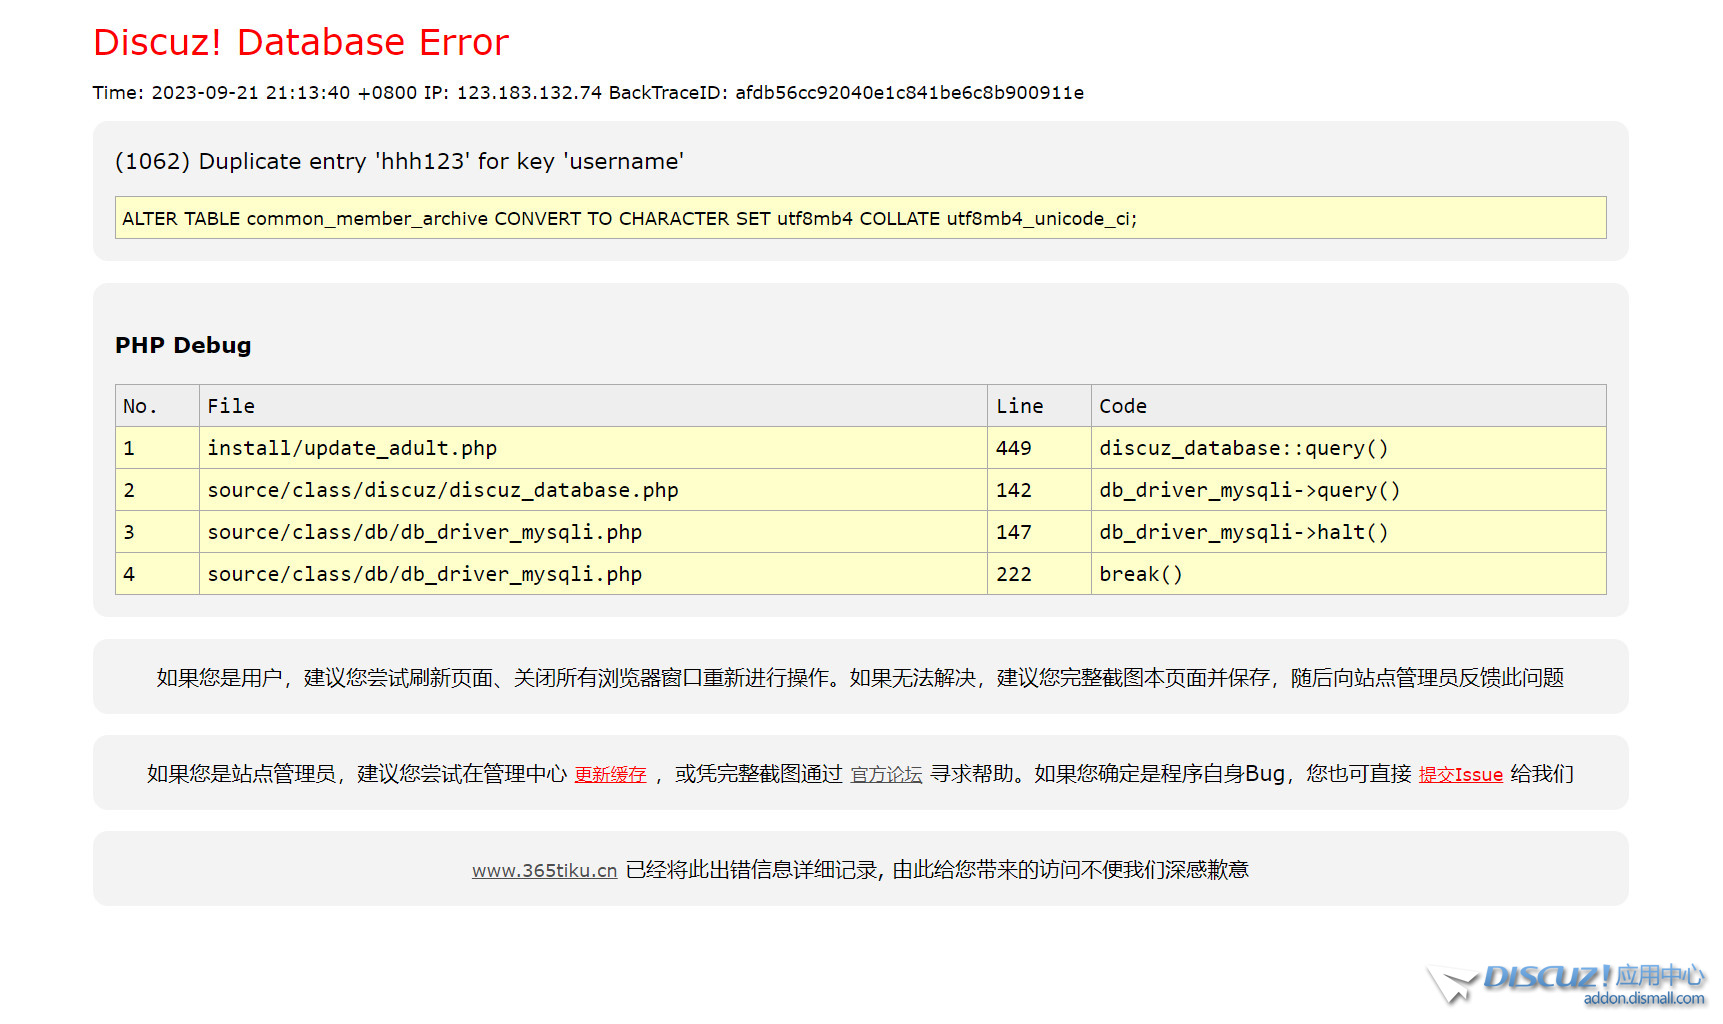
Task: Click the 'Code' column header
Action: coord(1348,406)
